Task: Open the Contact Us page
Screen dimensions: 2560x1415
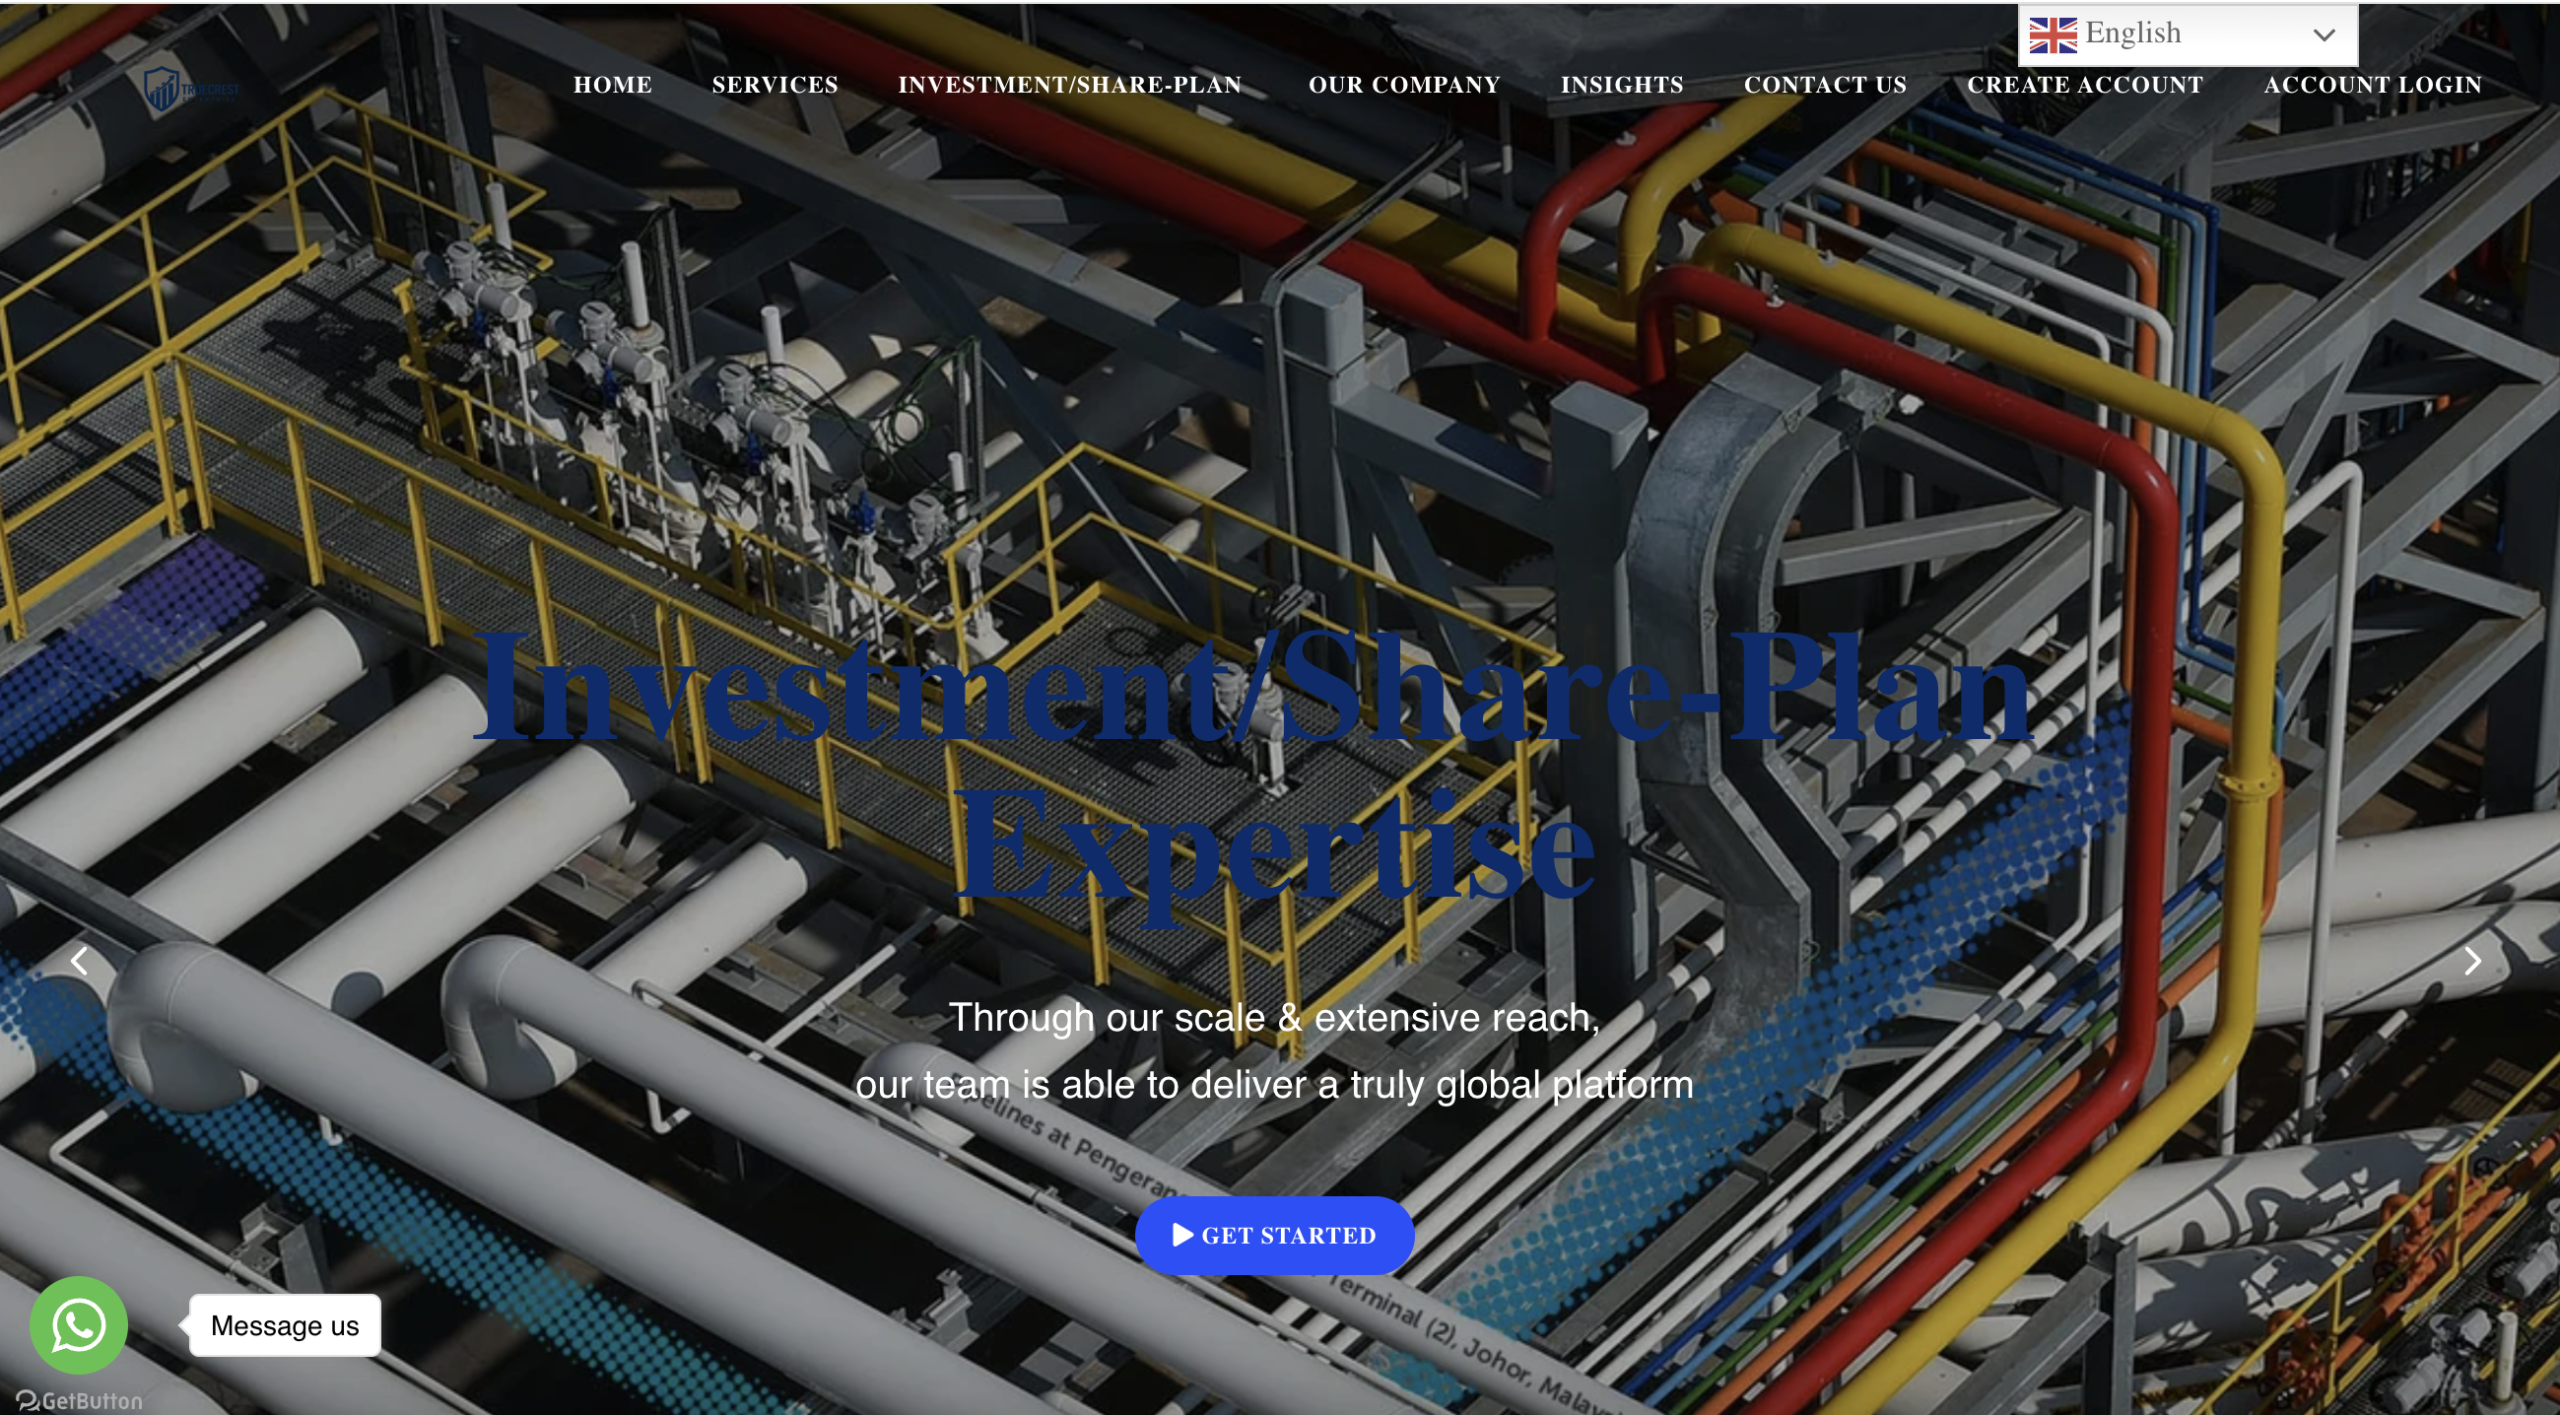Action: coord(1824,85)
